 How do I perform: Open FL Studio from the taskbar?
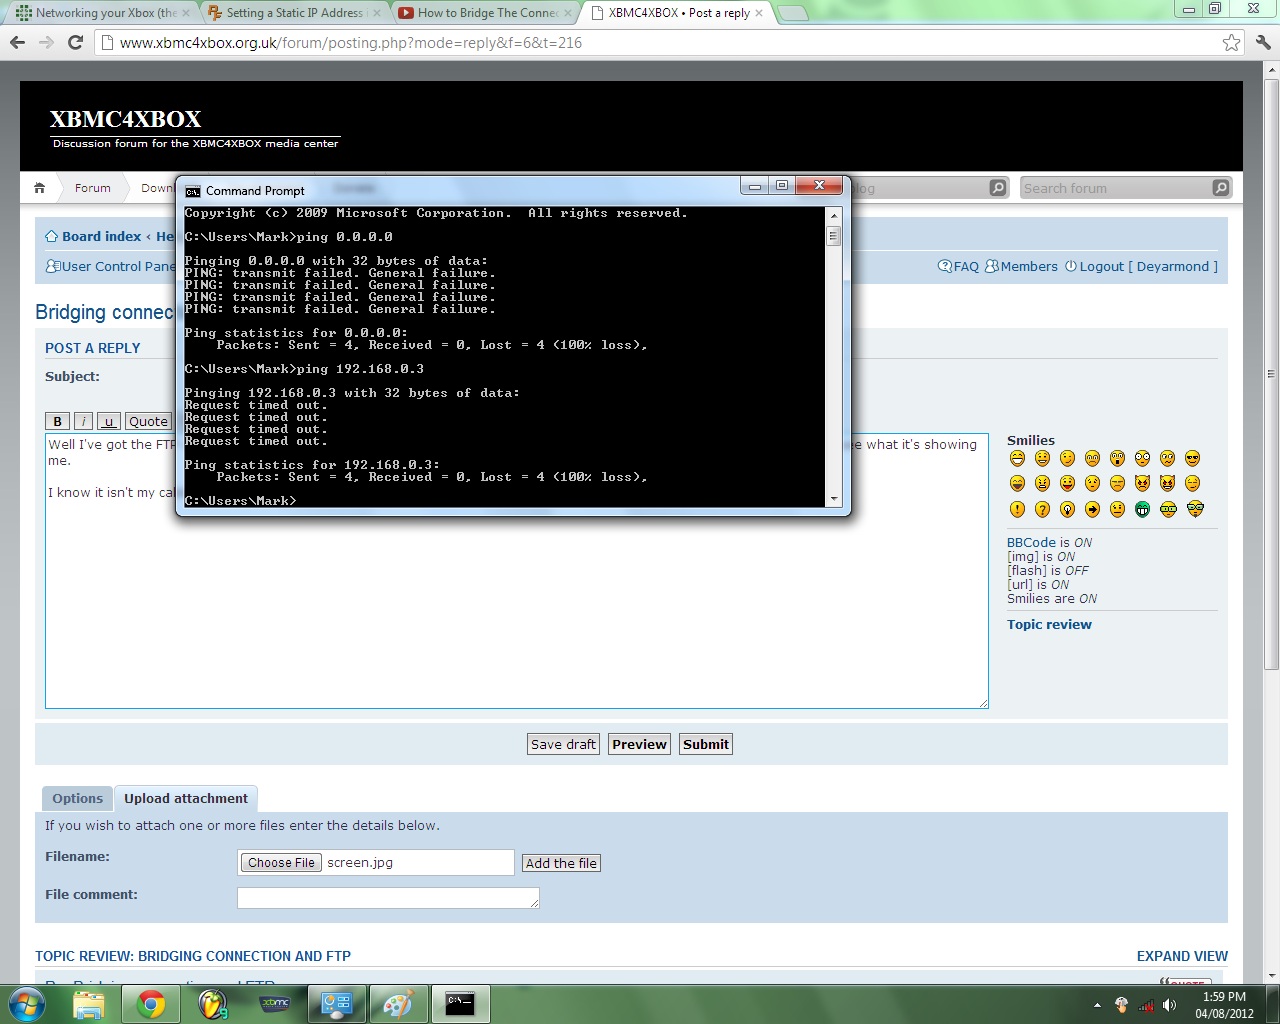tap(213, 1004)
